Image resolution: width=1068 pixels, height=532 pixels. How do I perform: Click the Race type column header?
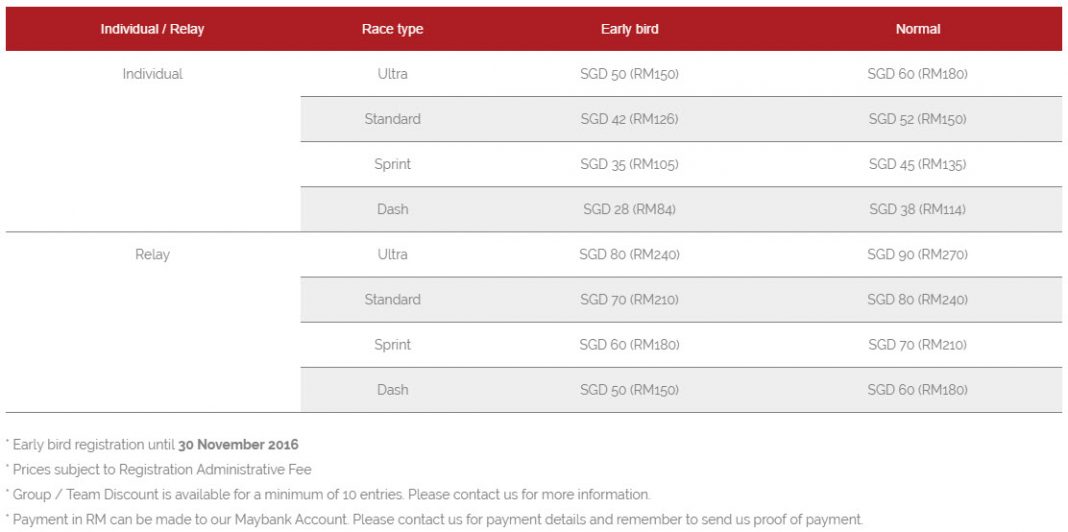(x=392, y=29)
